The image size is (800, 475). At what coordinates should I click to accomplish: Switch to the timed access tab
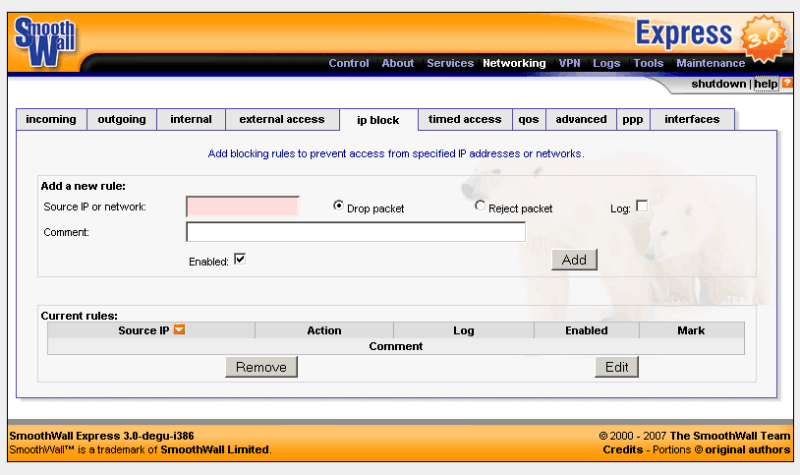pos(465,119)
